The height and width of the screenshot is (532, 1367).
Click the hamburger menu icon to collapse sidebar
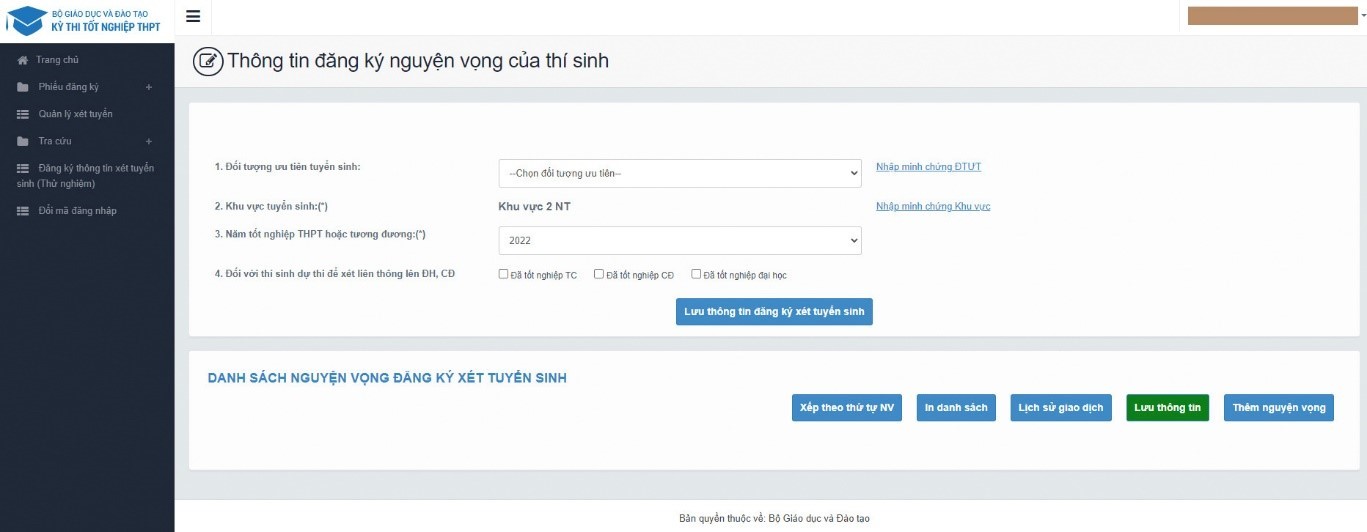(193, 16)
